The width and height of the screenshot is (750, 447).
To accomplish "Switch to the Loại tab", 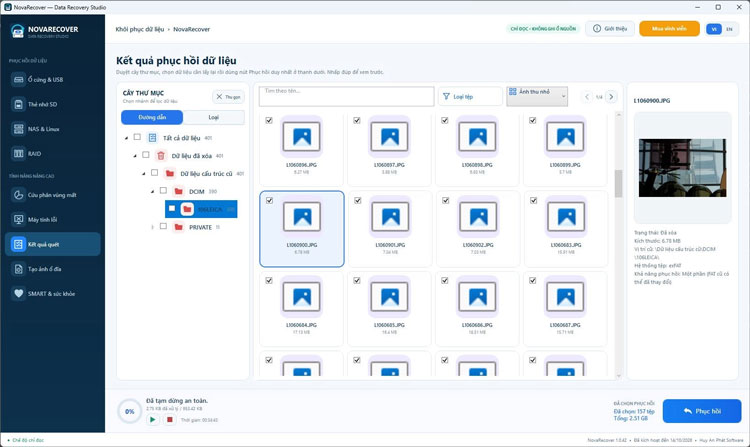I will point(213,117).
